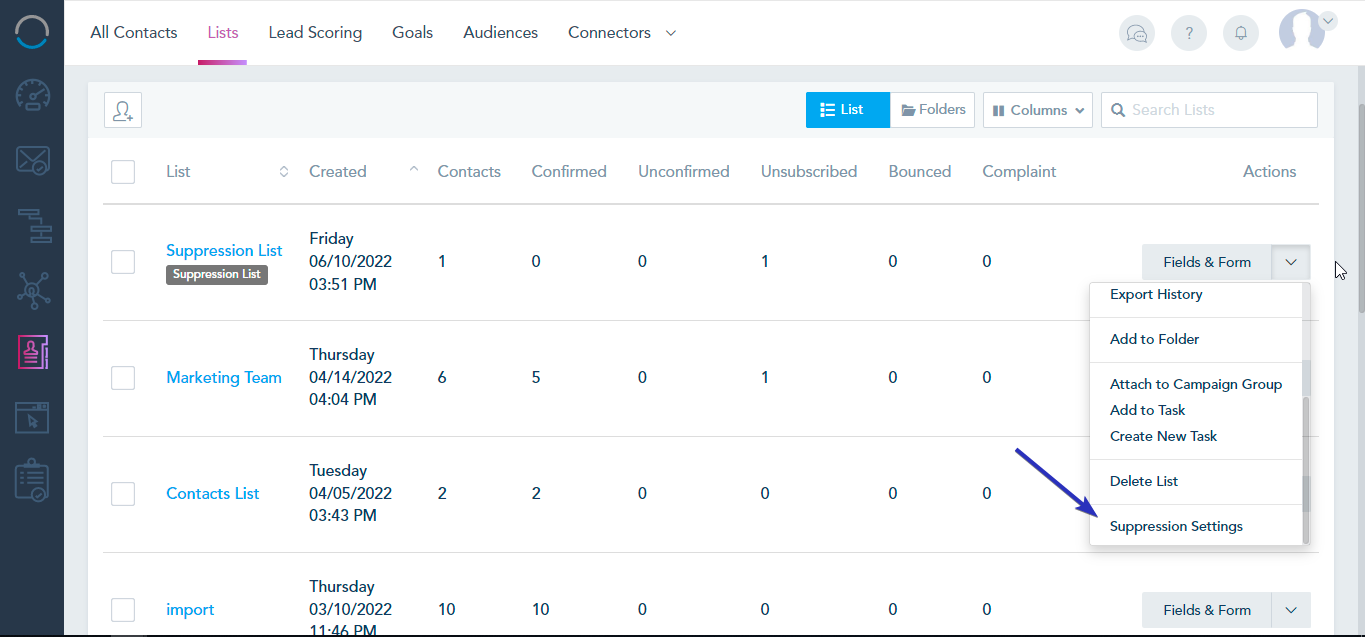1365x637 pixels.
Task: Expand the Connectors menu
Action: pos(622,33)
